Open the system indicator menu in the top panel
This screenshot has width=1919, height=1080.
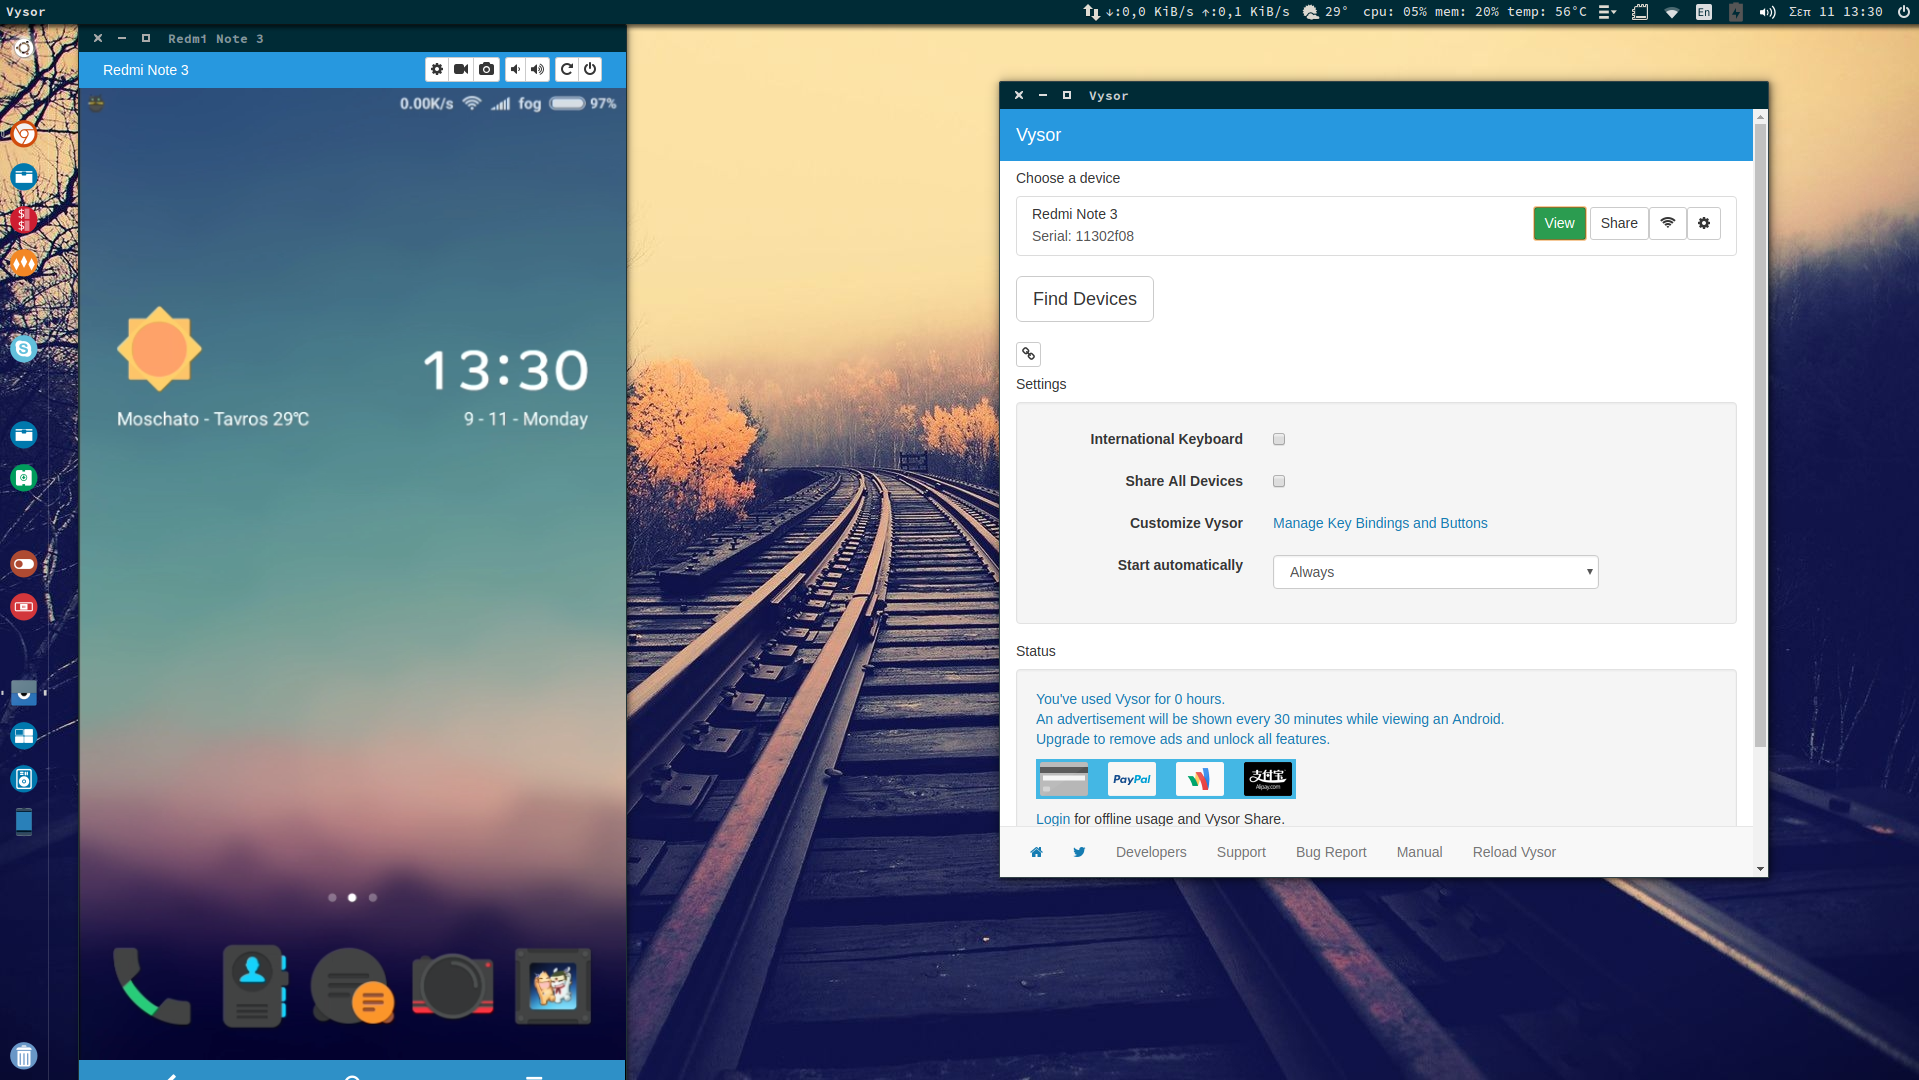pyautogui.click(x=1607, y=12)
